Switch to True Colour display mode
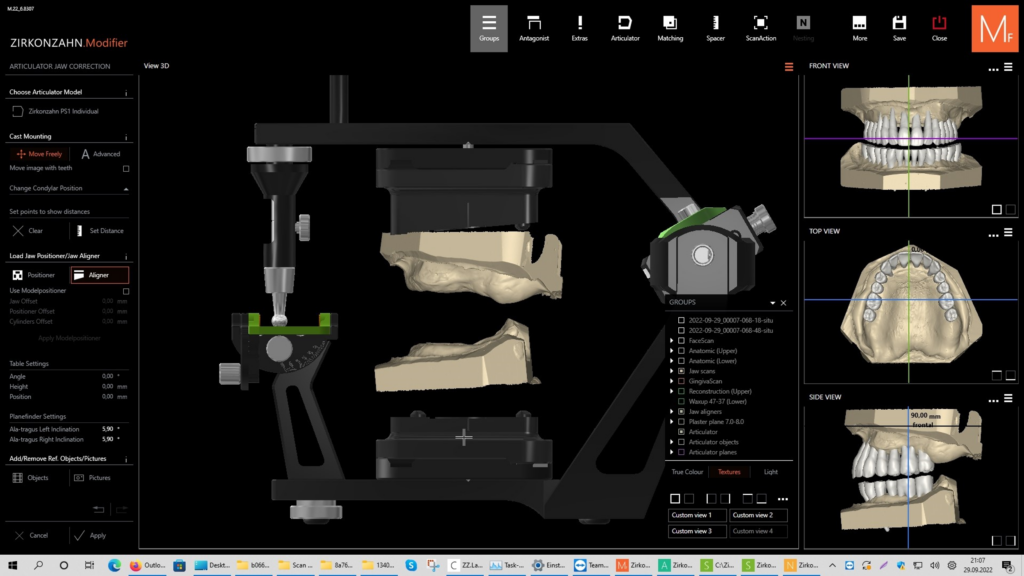Image resolution: width=1024 pixels, height=576 pixels. click(x=687, y=472)
